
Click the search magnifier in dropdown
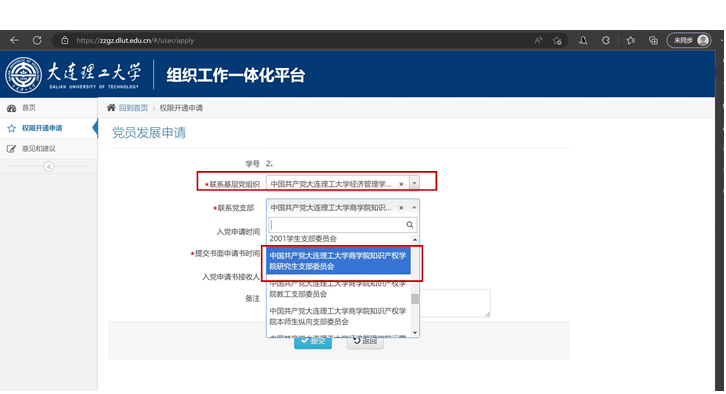click(x=410, y=225)
